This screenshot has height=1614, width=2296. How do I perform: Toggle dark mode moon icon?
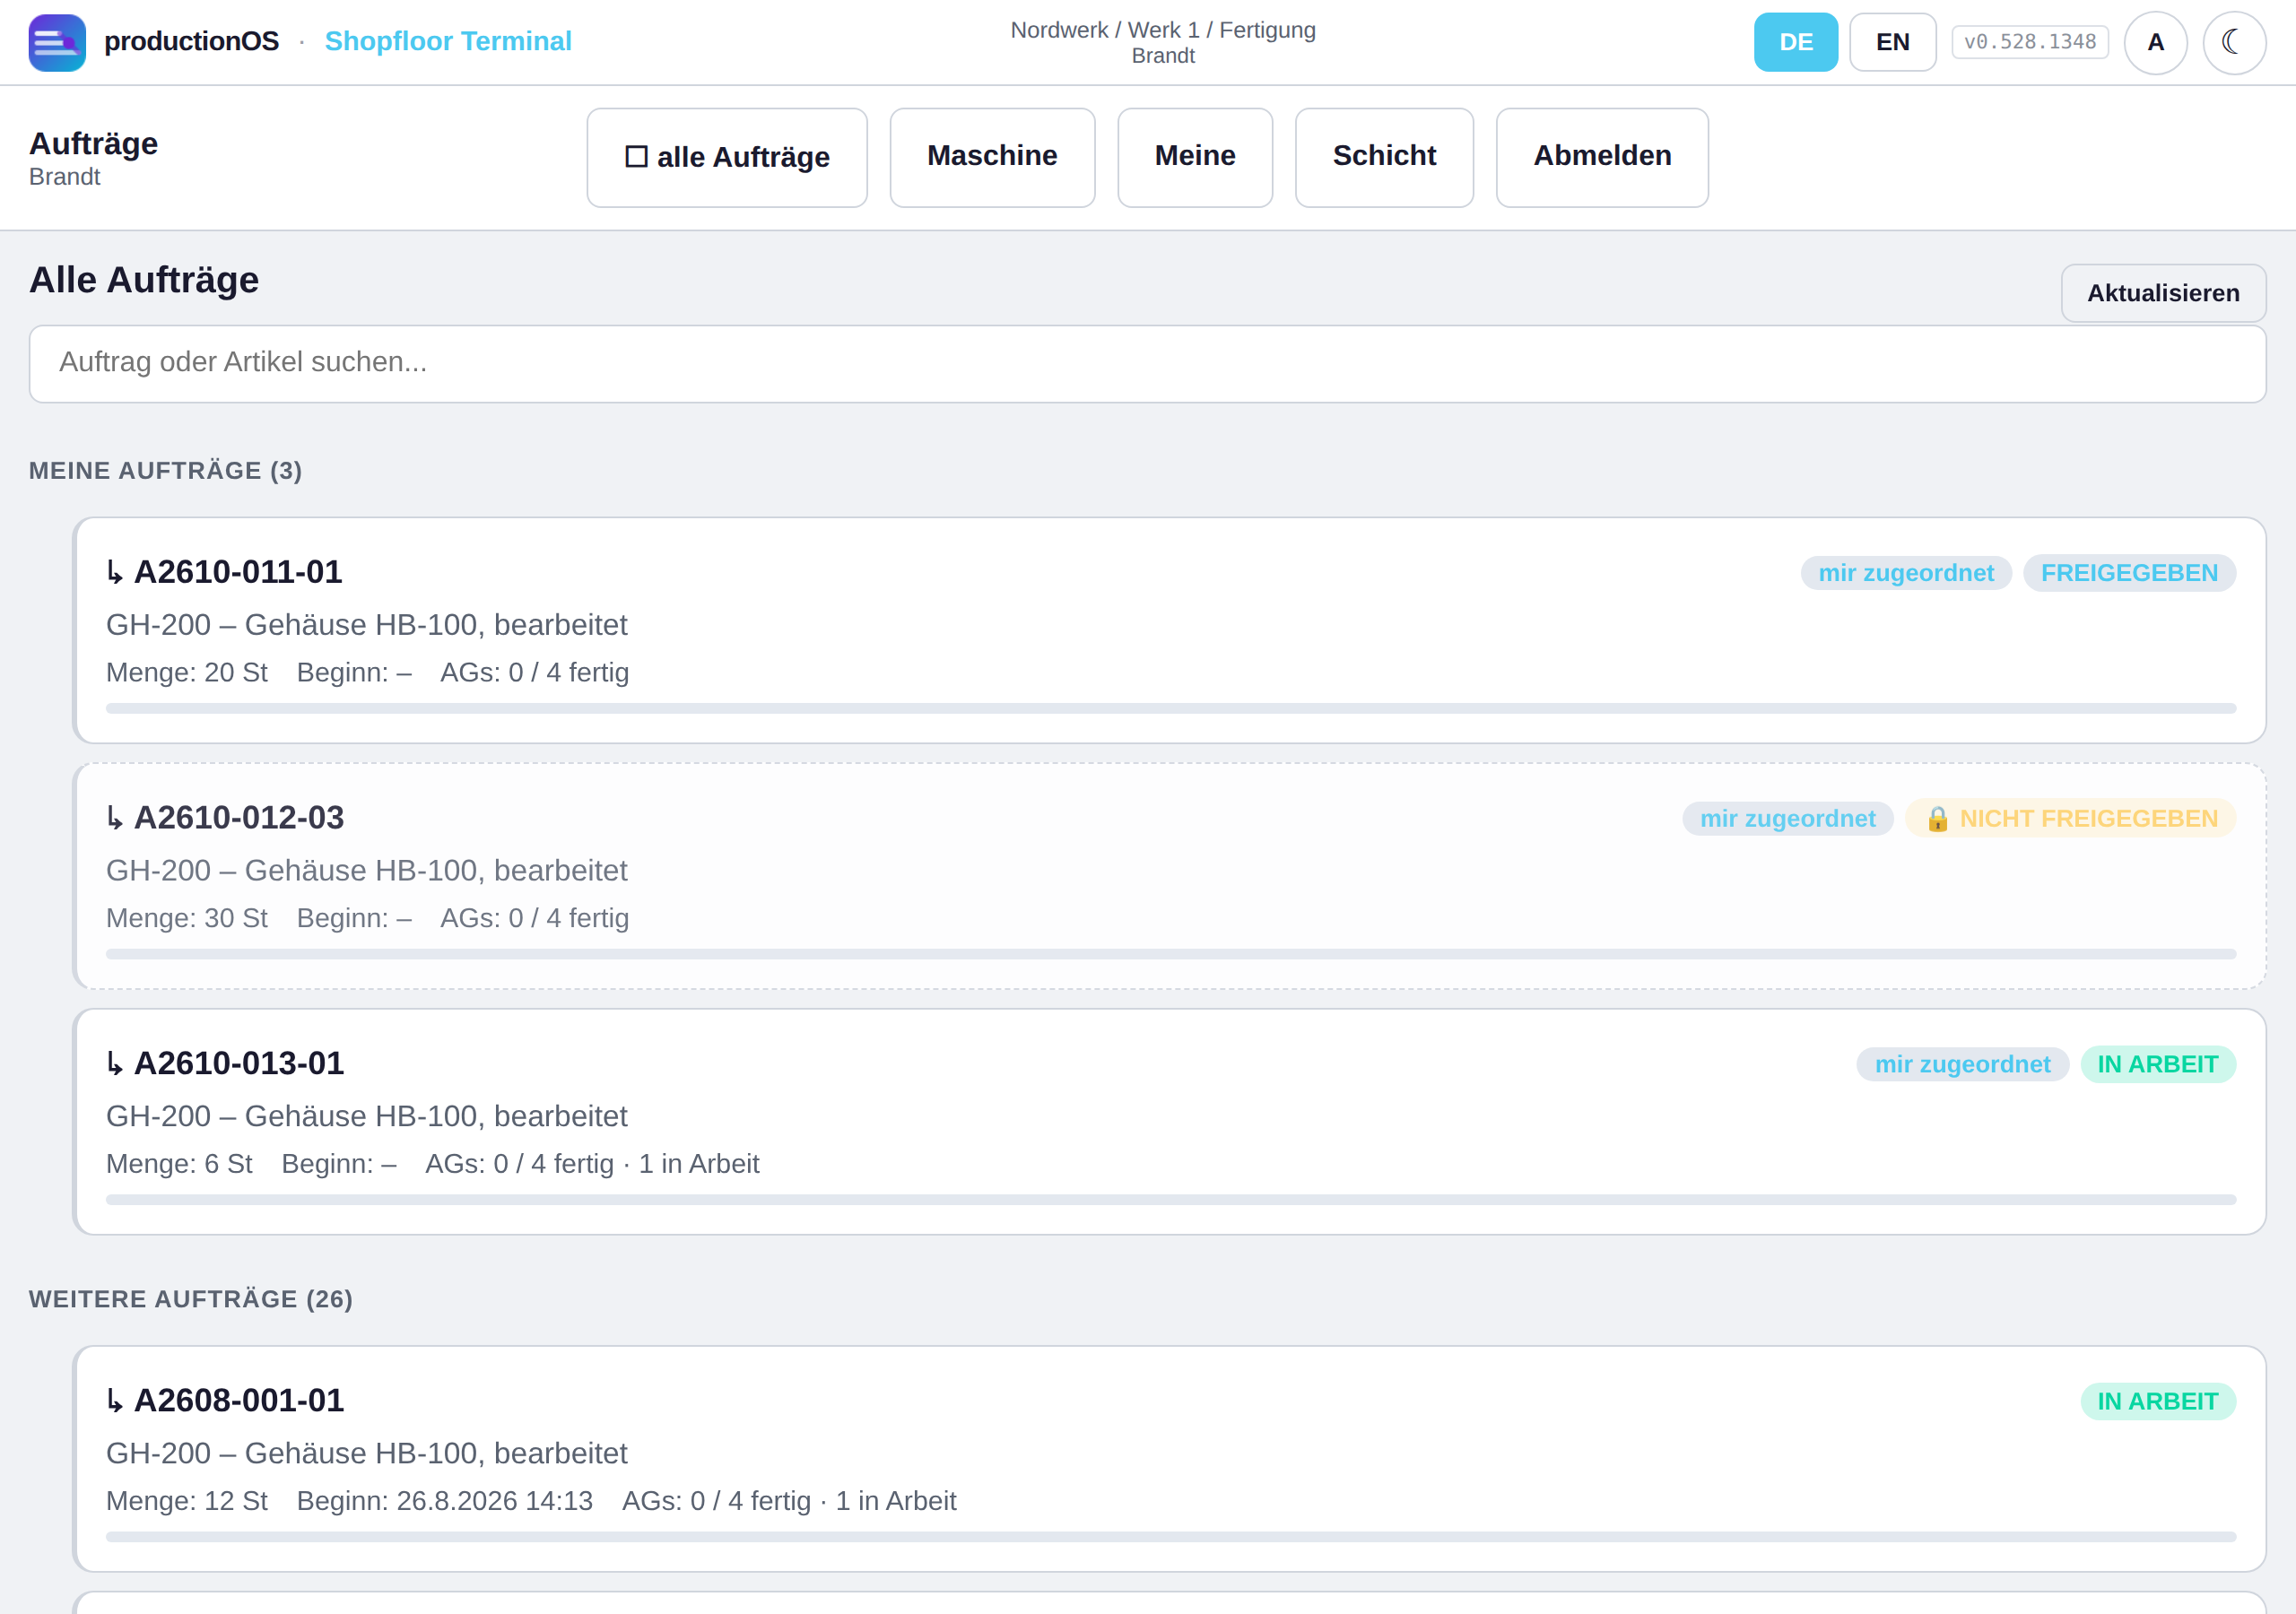pyautogui.click(x=2234, y=42)
